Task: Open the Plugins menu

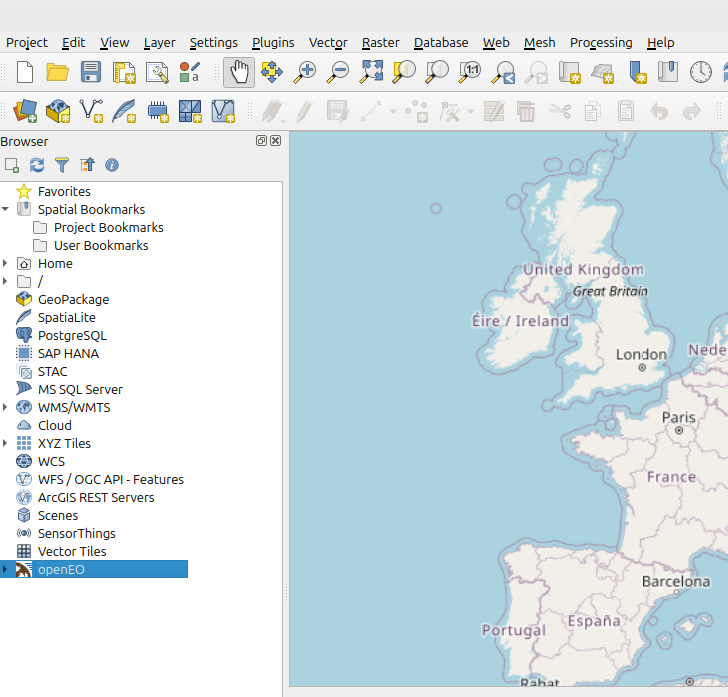Action: [273, 43]
